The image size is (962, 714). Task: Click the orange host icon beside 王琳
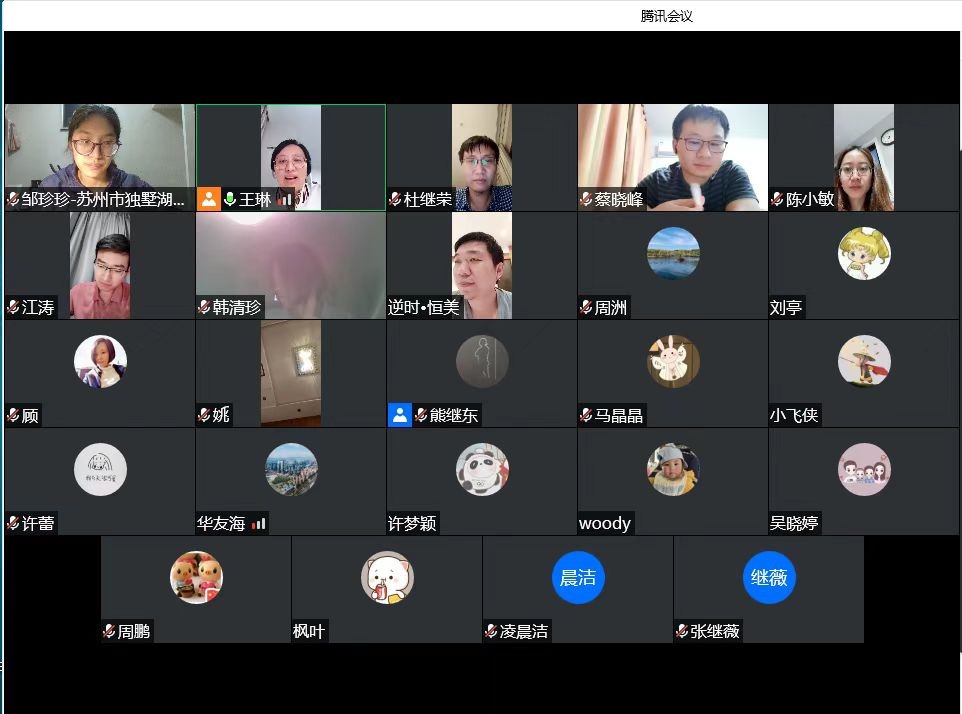click(208, 199)
